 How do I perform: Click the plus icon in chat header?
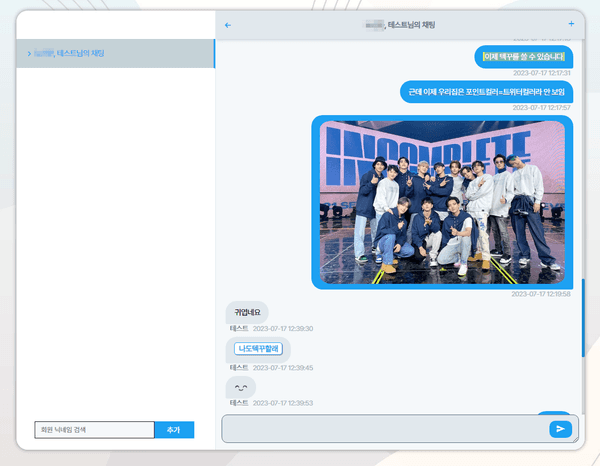[571, 23]
